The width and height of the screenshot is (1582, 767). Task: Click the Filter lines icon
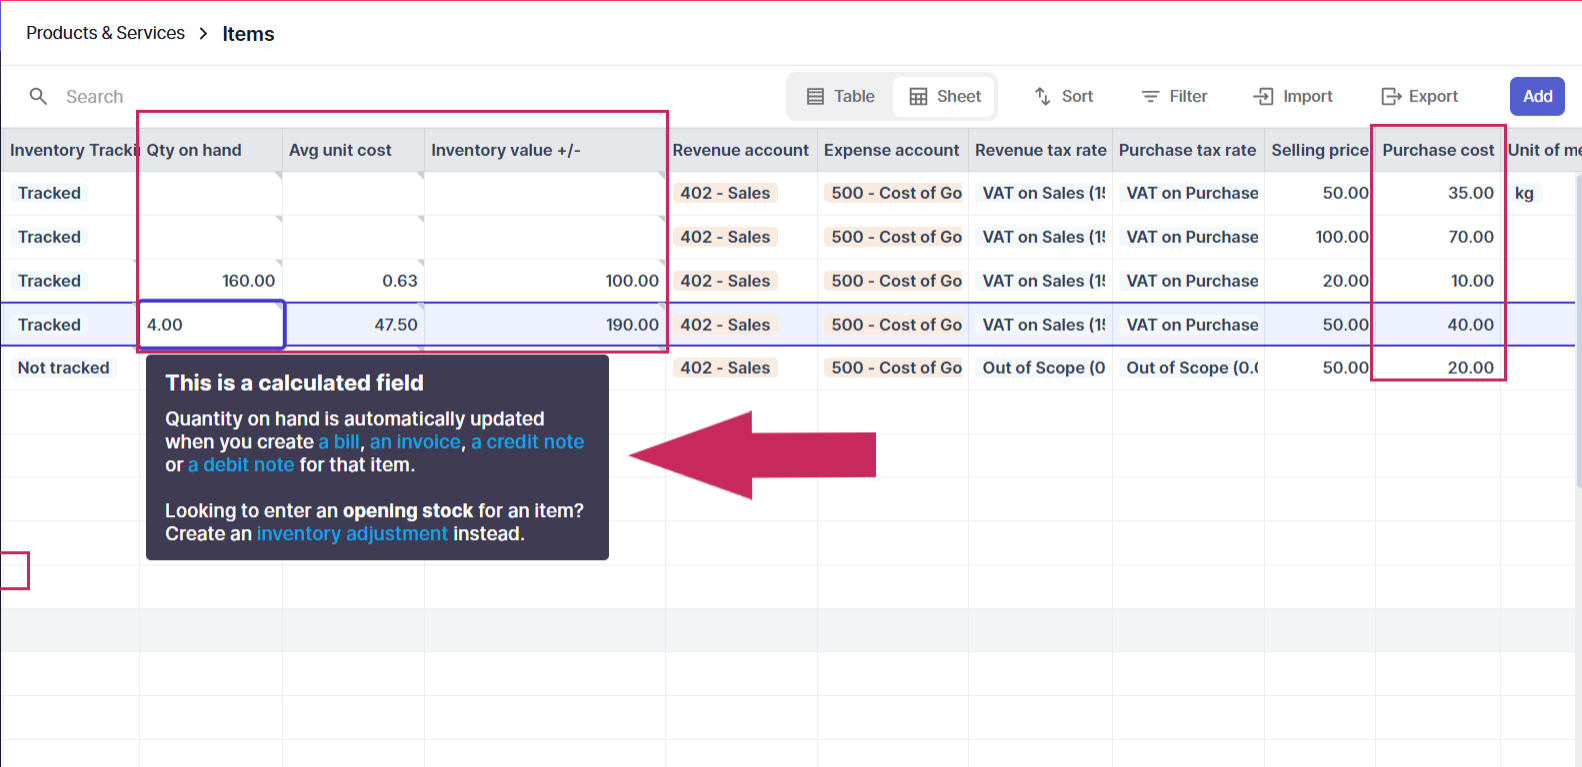[1150, 96]
